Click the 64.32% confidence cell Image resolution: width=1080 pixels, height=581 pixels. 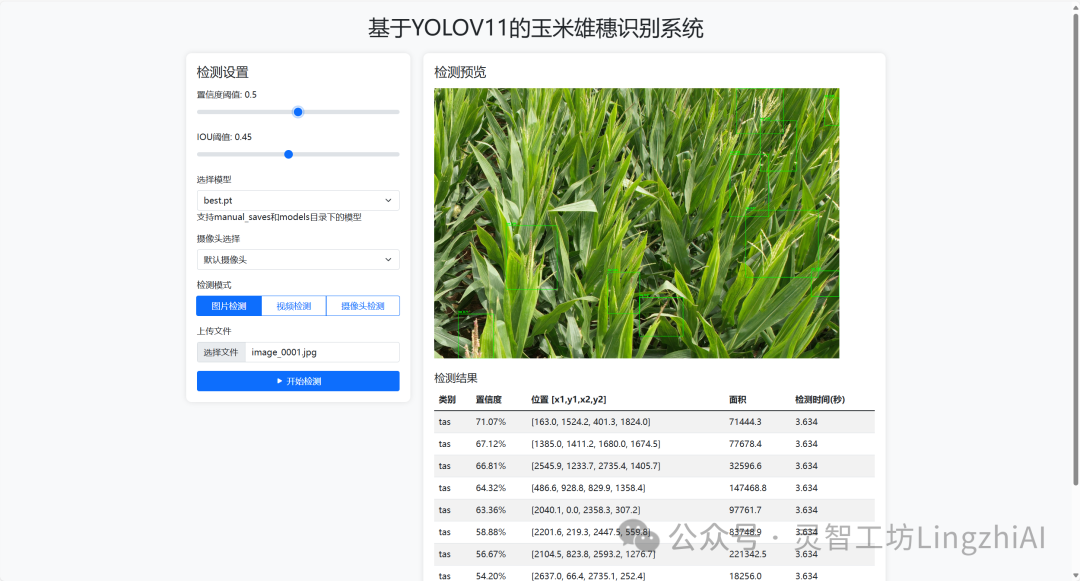tap(490, 487)
